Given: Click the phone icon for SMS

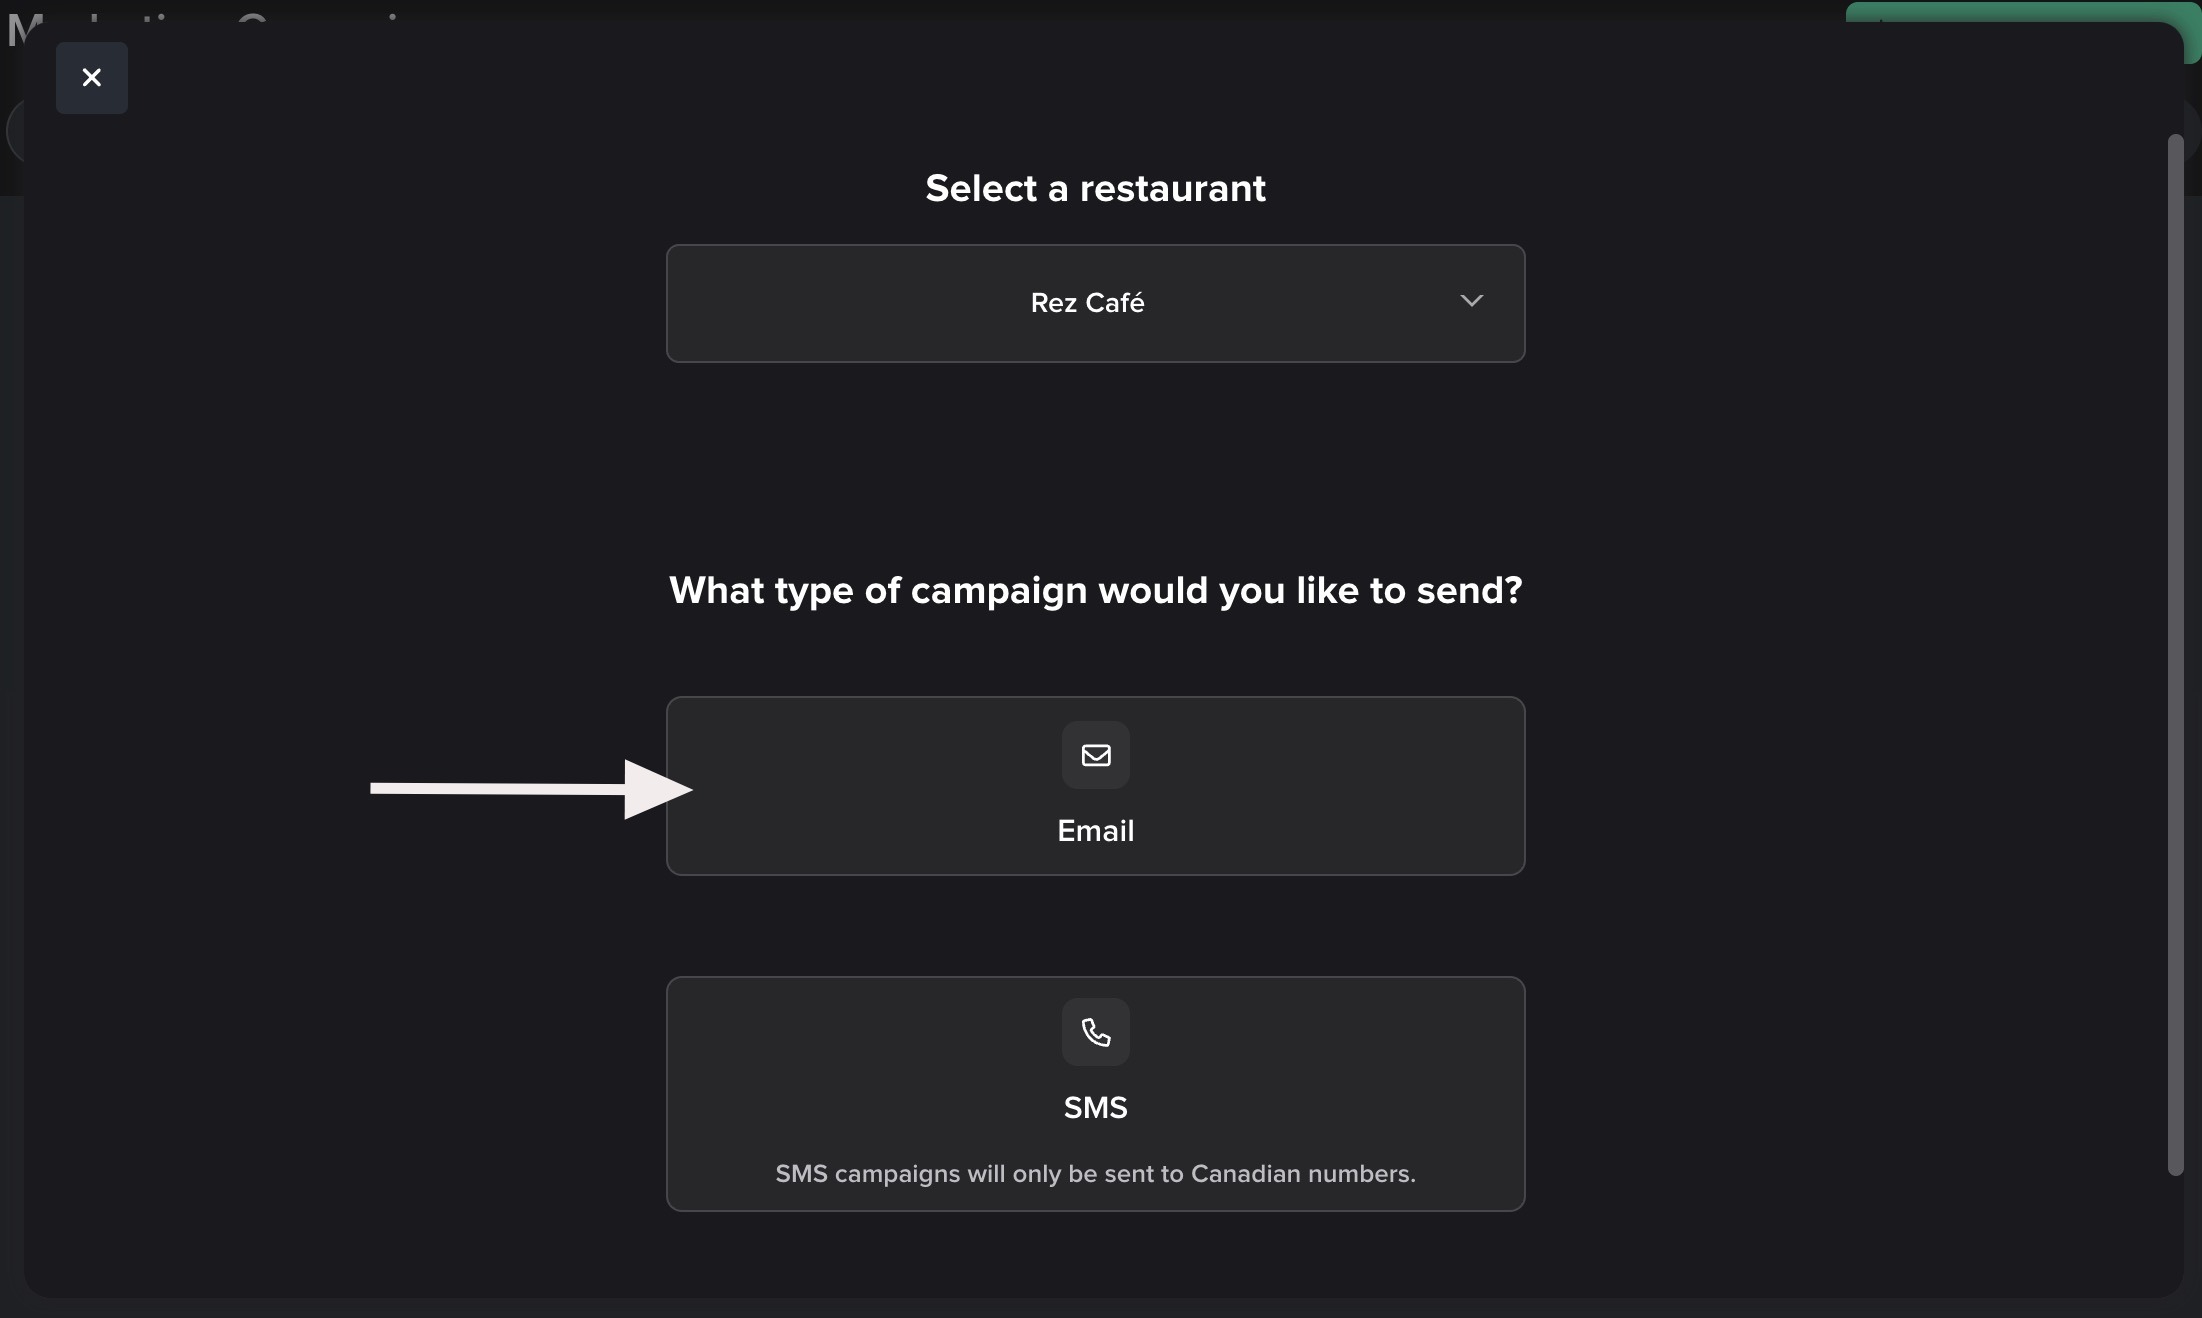Looking at the screenshot, I should coord(1095,1032).
